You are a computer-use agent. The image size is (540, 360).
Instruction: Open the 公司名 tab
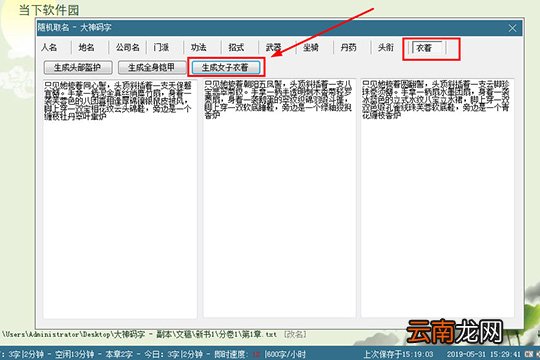pos(127,47)
